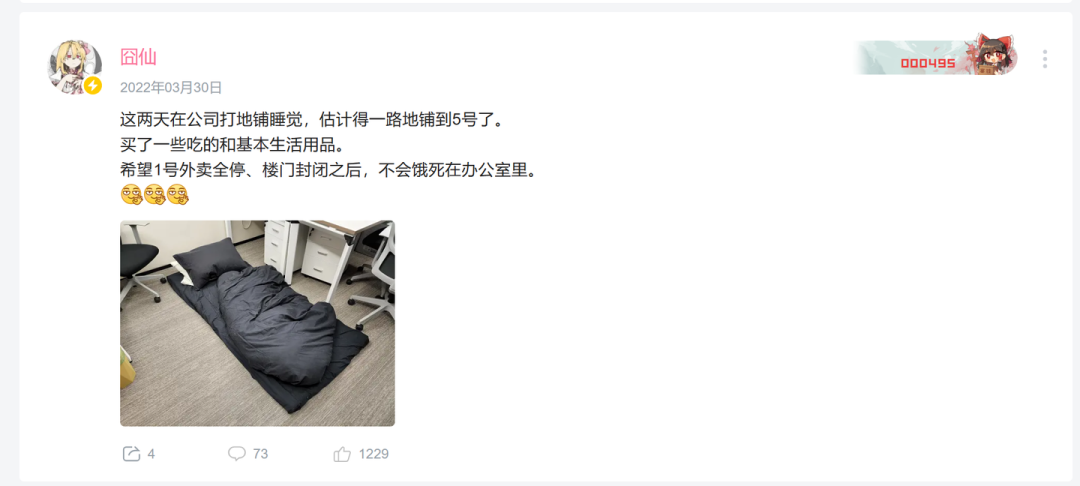Image resolution: width=1080 pixels, height=486 pixels.
Task: Toggle like with the thumbs-up icon
Action: click(x=342, y=454)
